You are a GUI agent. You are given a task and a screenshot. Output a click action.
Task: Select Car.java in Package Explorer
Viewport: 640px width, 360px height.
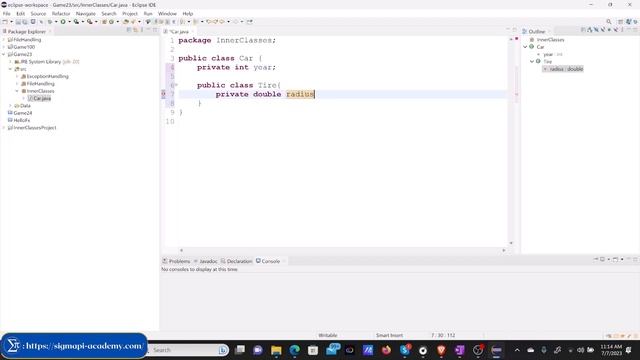coord(40,98)
